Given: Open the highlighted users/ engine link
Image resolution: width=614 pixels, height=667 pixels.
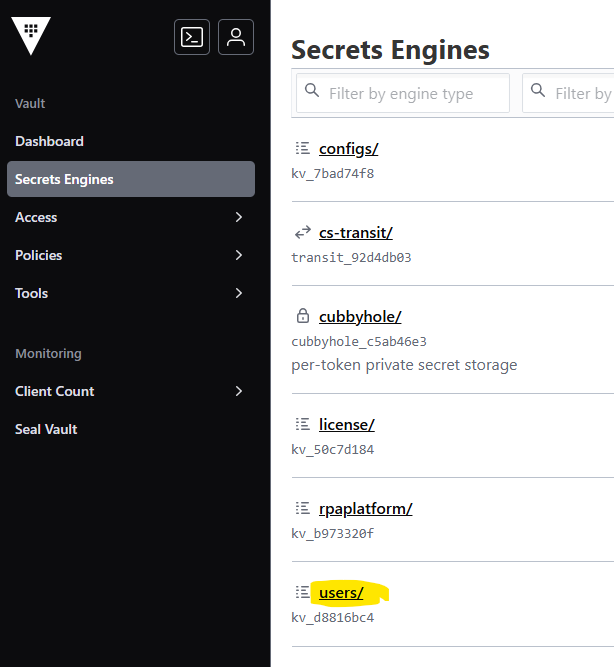Looking at the screenshot, I should point(341,593).
